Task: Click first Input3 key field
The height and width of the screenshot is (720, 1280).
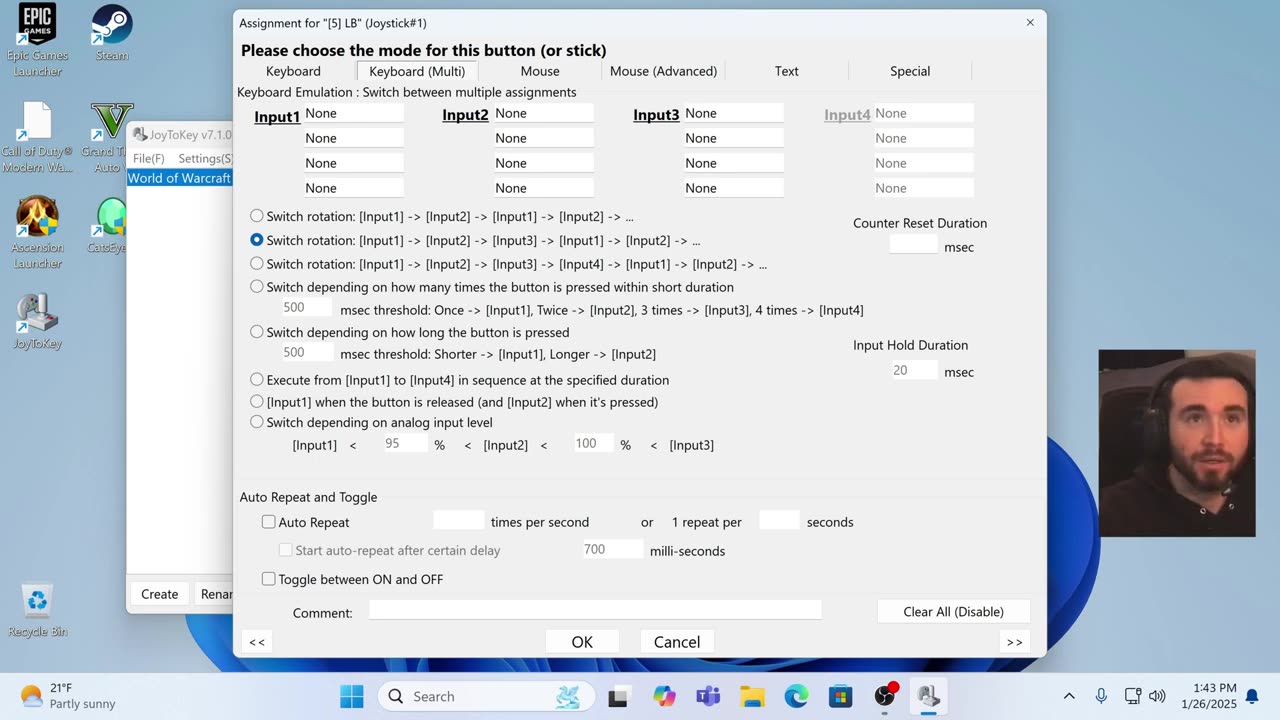Action: (733, 113)
